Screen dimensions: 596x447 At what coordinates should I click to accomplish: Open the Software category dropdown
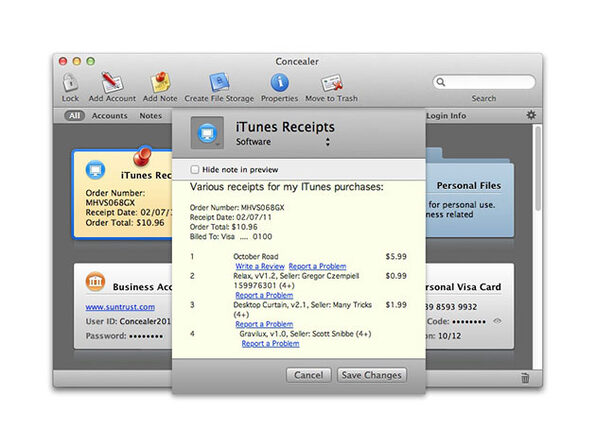(282, 142)
